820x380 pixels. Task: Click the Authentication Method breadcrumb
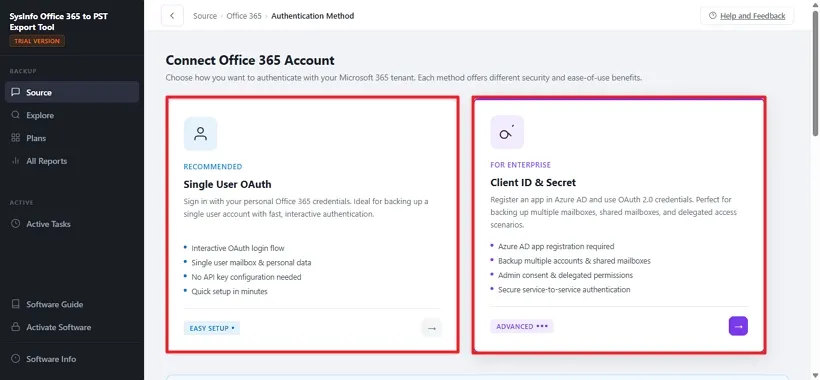(313, 16)
